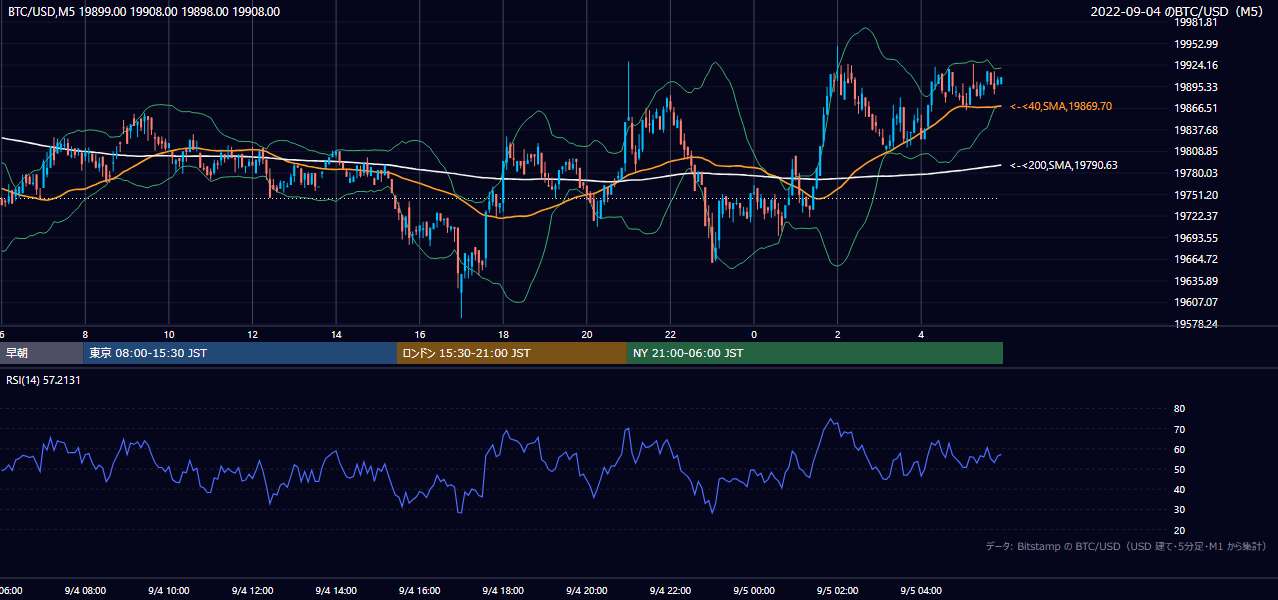The width and height of the screenshot is (1278, 600).
Task: Click the 9/4 18:00 bottom date label
Action: pyautogui.click(x=503, y=591)
